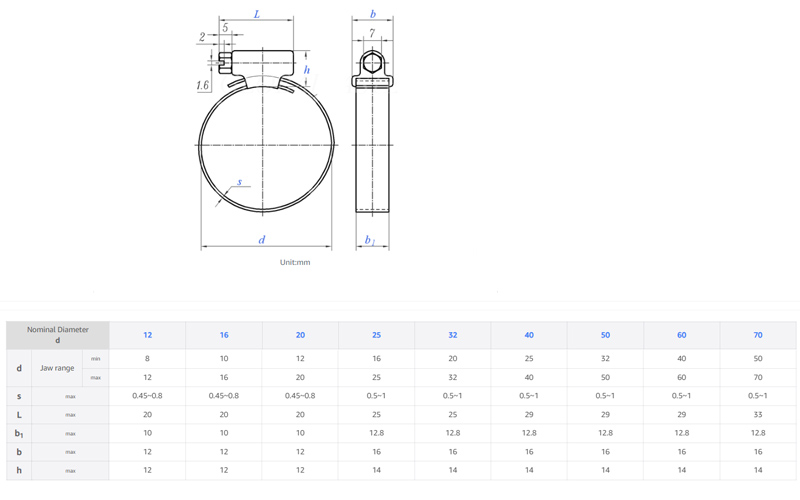Image resolution: width=800 pixels, height=500 pixels.
Task: Click the Nominal Diameter d header cell
Action: (58, 335)
